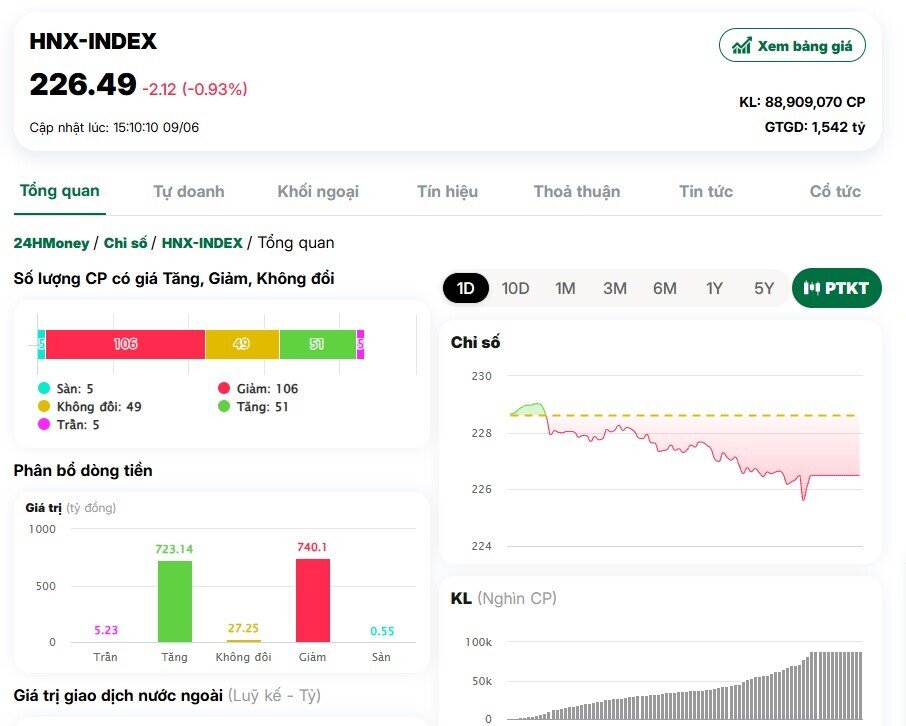The height and width of the screenshot is (726, 906).
Task: Switch to the Tổng quan tab
Action: [x=60, y=191]
